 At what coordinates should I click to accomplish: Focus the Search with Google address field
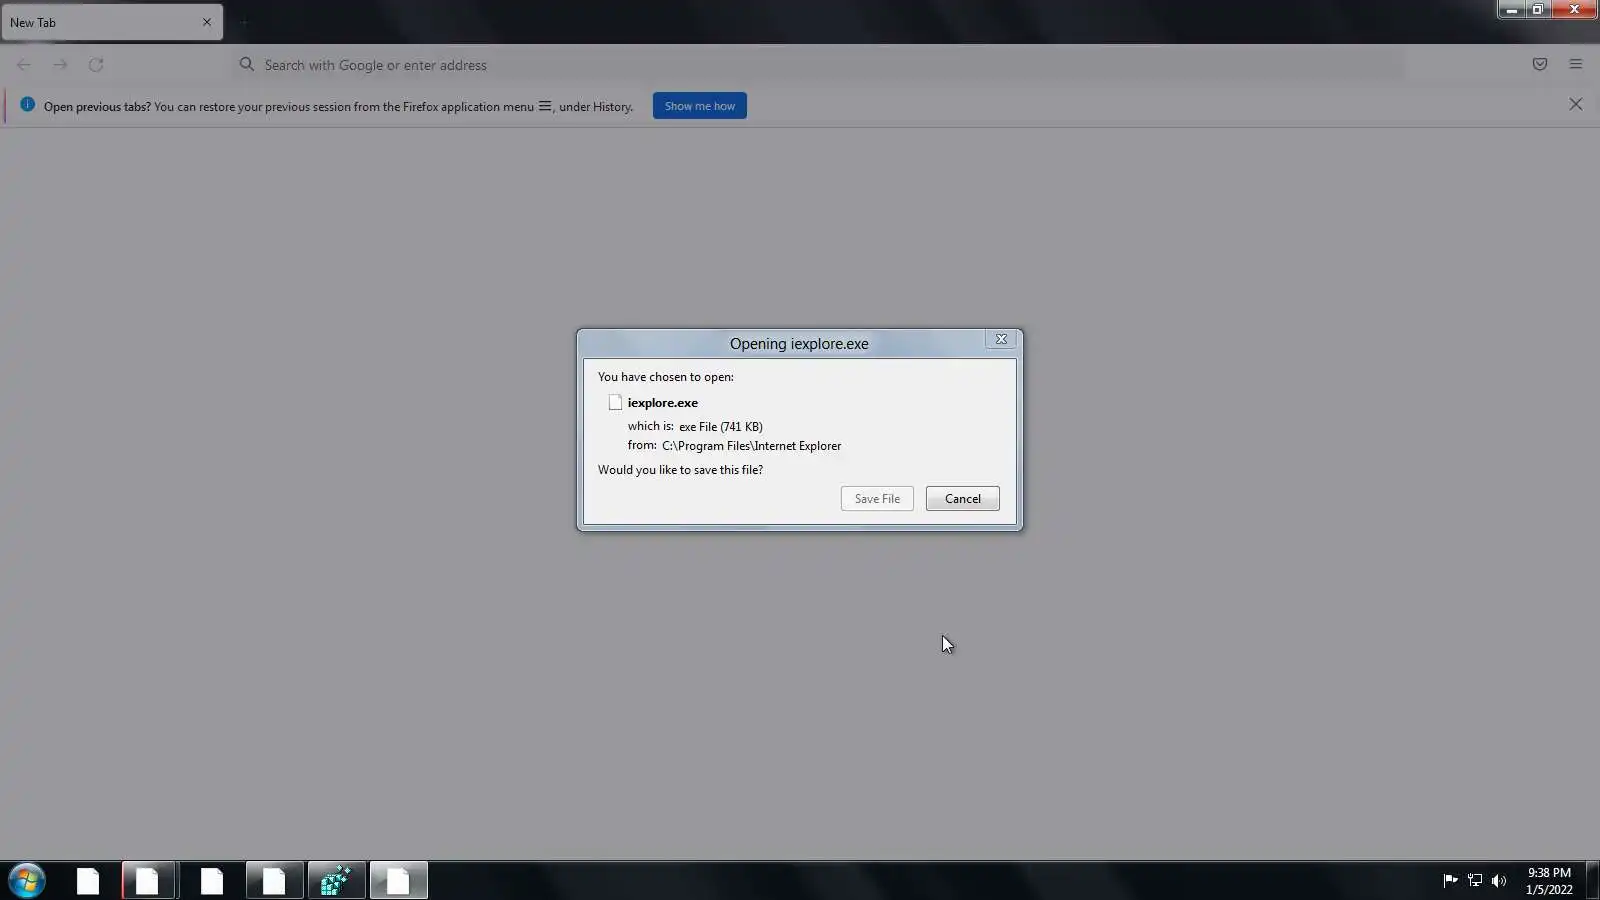click(x=818, y=65)
